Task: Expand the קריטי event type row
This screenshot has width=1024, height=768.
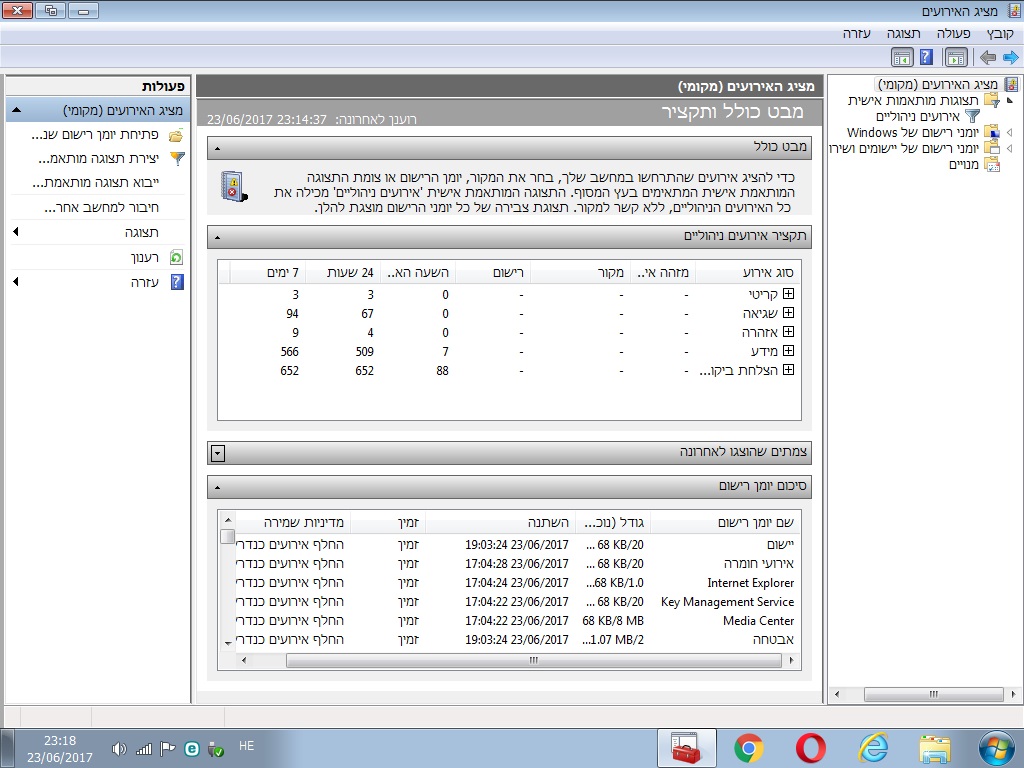Action: point(788,294)
